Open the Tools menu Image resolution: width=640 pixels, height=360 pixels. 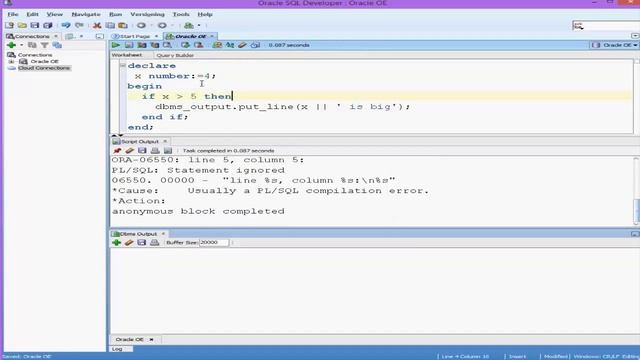tap(181, 14)
